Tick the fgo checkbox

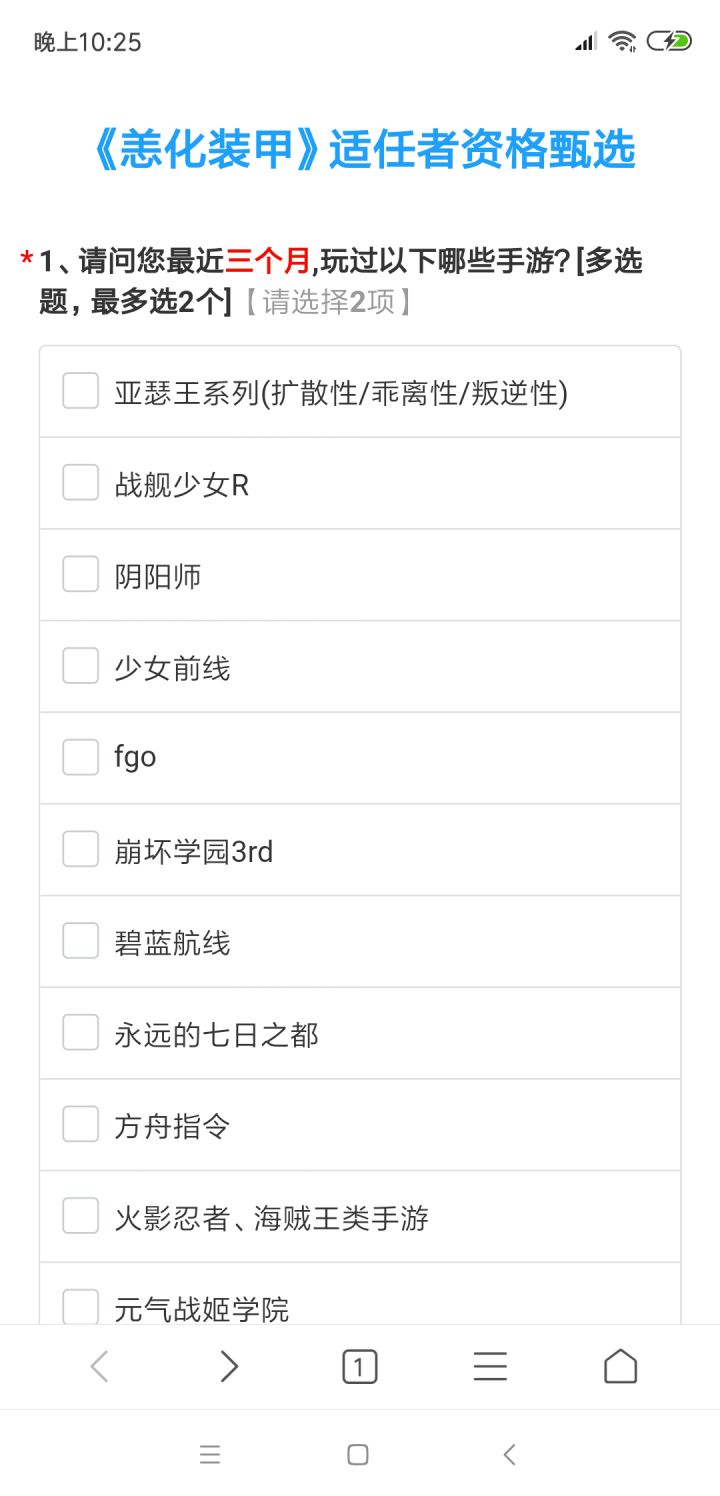(x=81, y=758)
